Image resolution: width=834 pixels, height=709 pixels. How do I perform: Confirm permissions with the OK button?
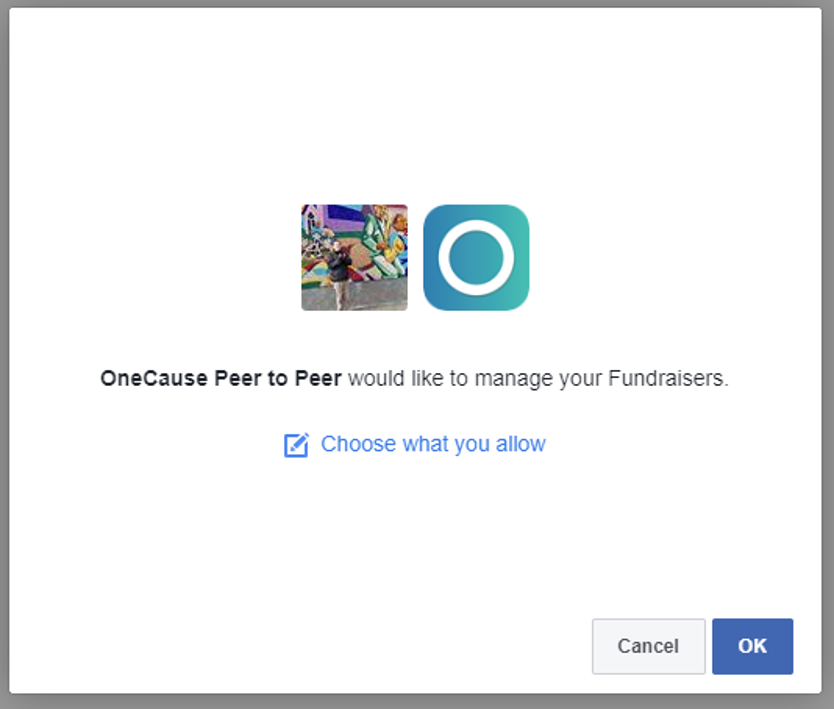[752, 646]
